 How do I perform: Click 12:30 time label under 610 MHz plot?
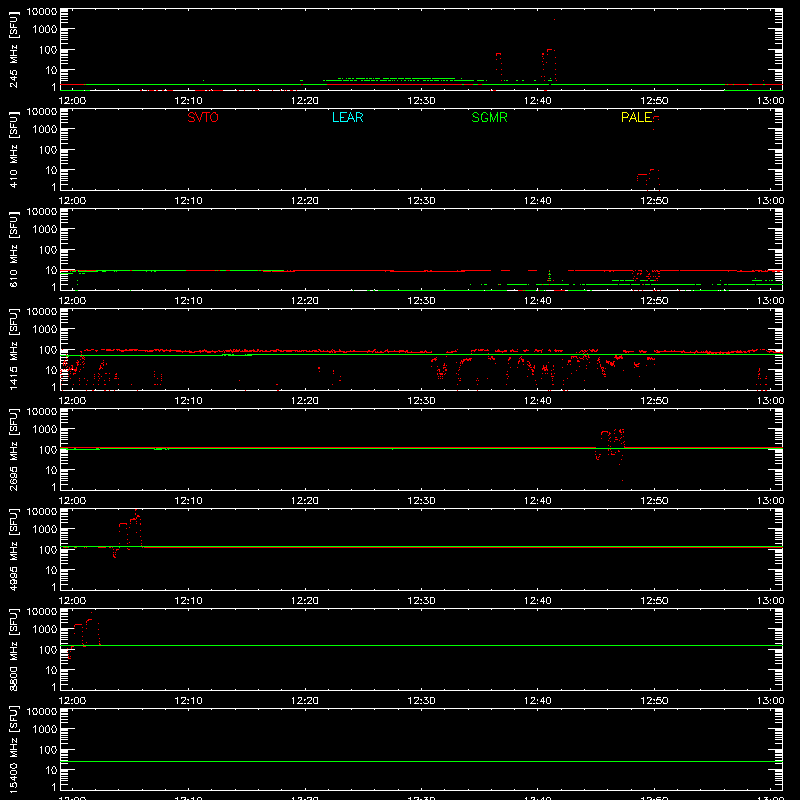[x=421, y=301]
